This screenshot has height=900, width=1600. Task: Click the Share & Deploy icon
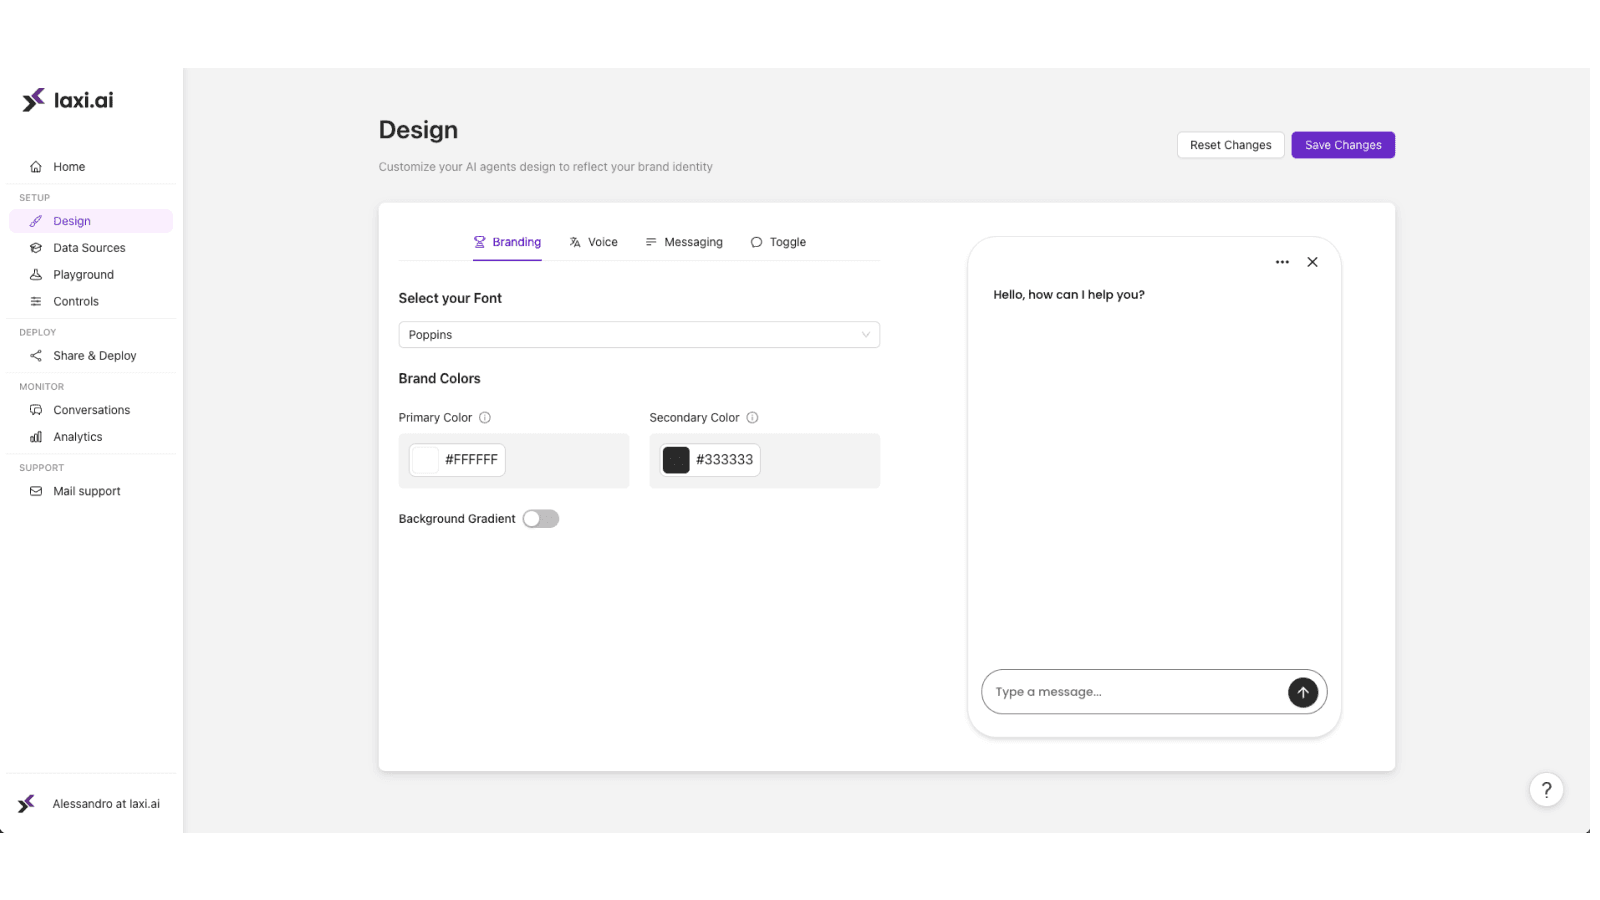point(36,355)
